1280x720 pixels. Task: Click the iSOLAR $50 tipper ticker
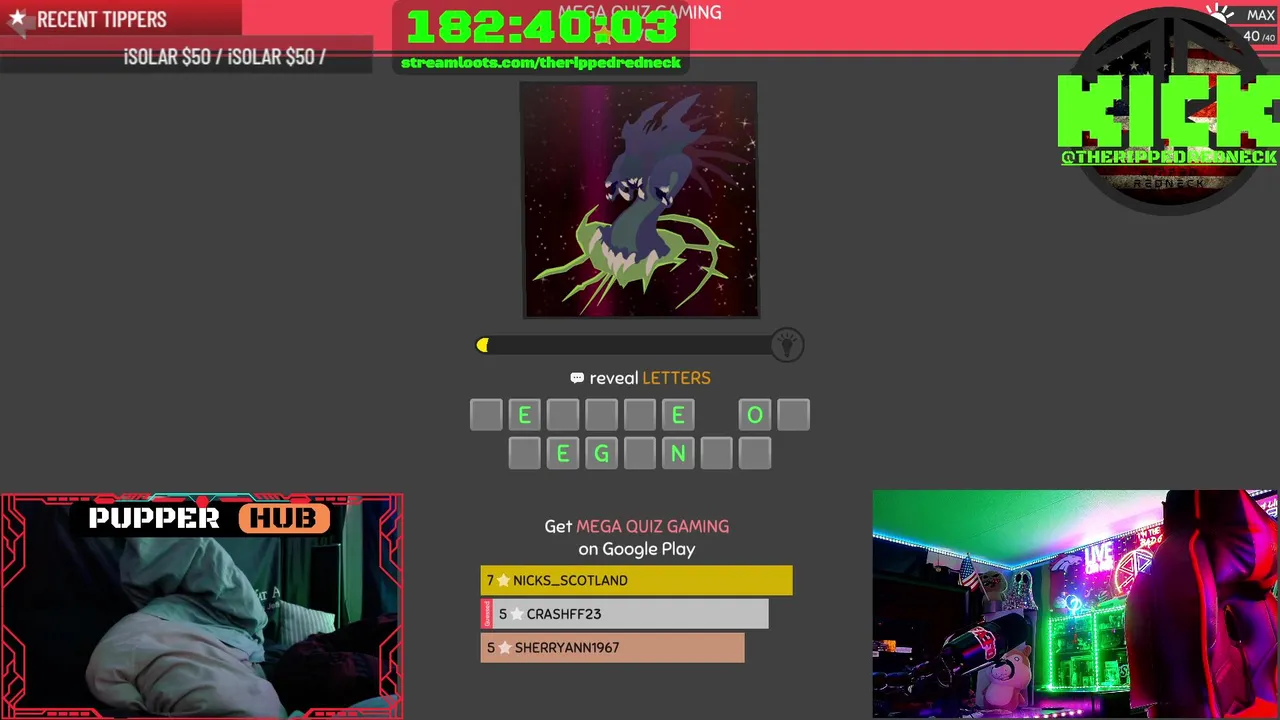tap(224, 57)
